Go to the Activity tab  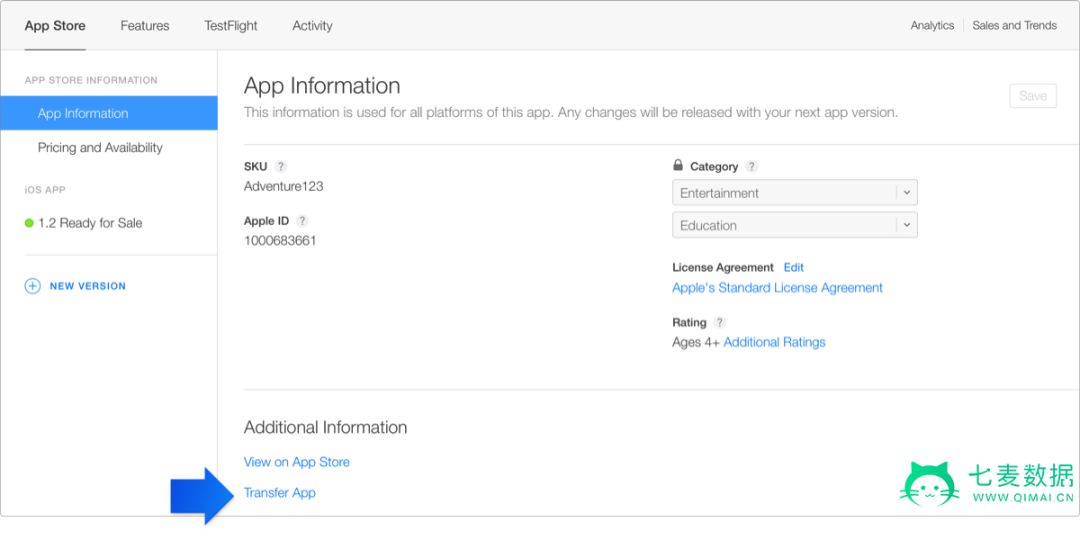point(312,26)
